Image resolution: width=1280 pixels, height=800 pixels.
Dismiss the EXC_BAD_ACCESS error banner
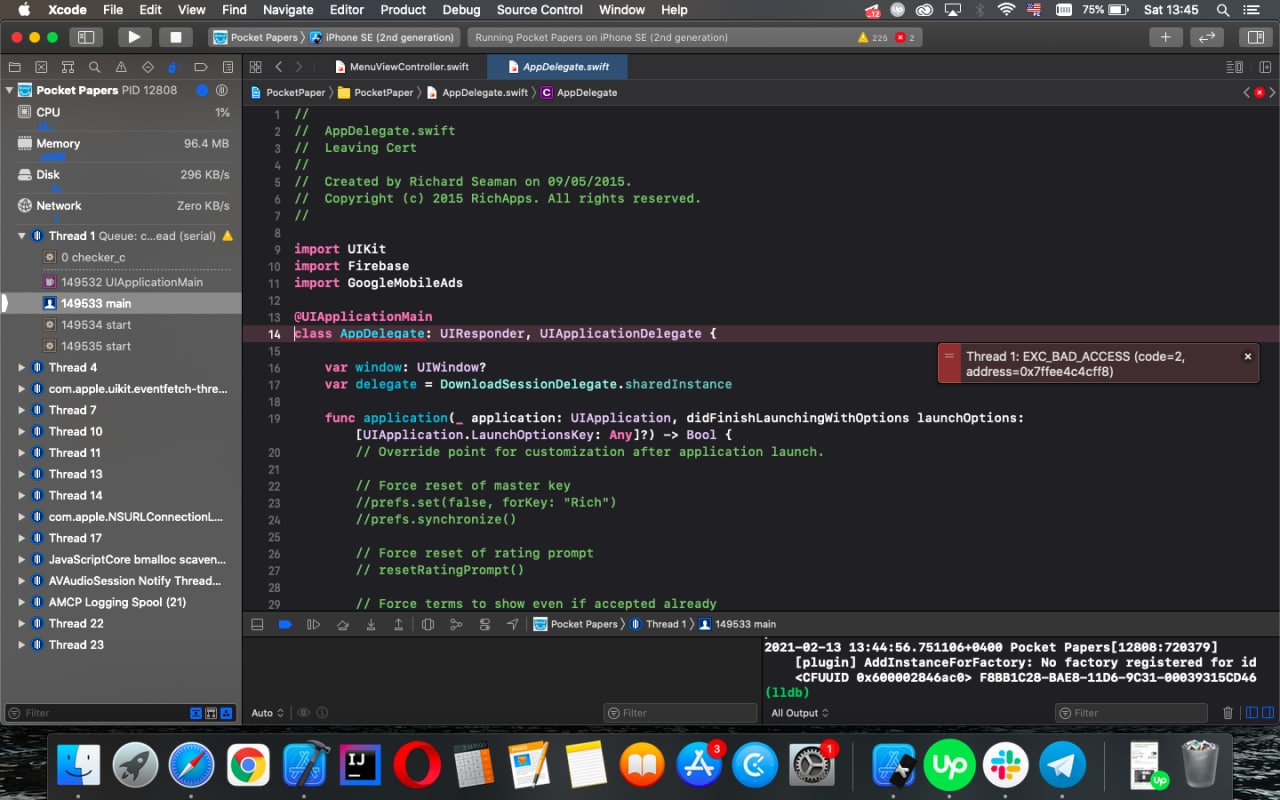(1247, 356)
